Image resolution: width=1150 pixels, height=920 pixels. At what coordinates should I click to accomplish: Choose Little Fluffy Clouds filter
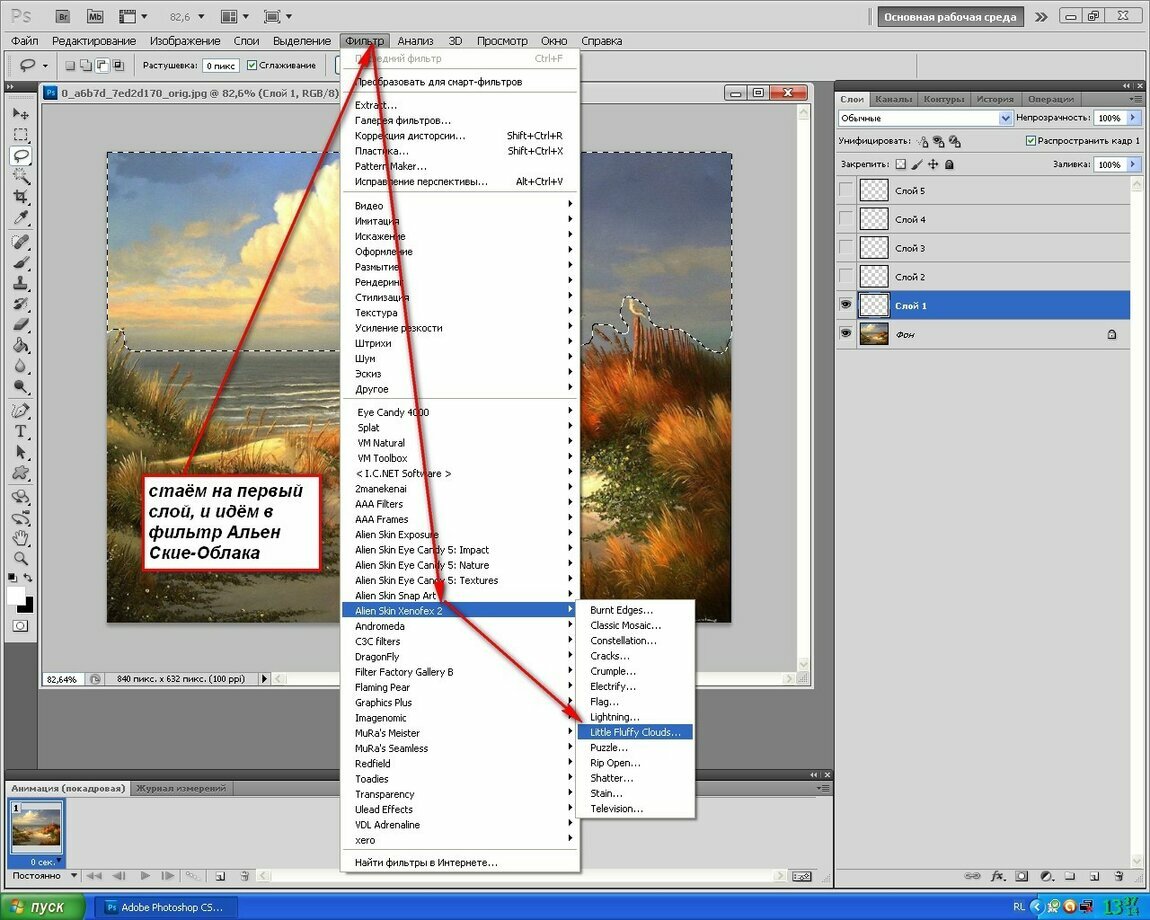(x=635, y=732)
